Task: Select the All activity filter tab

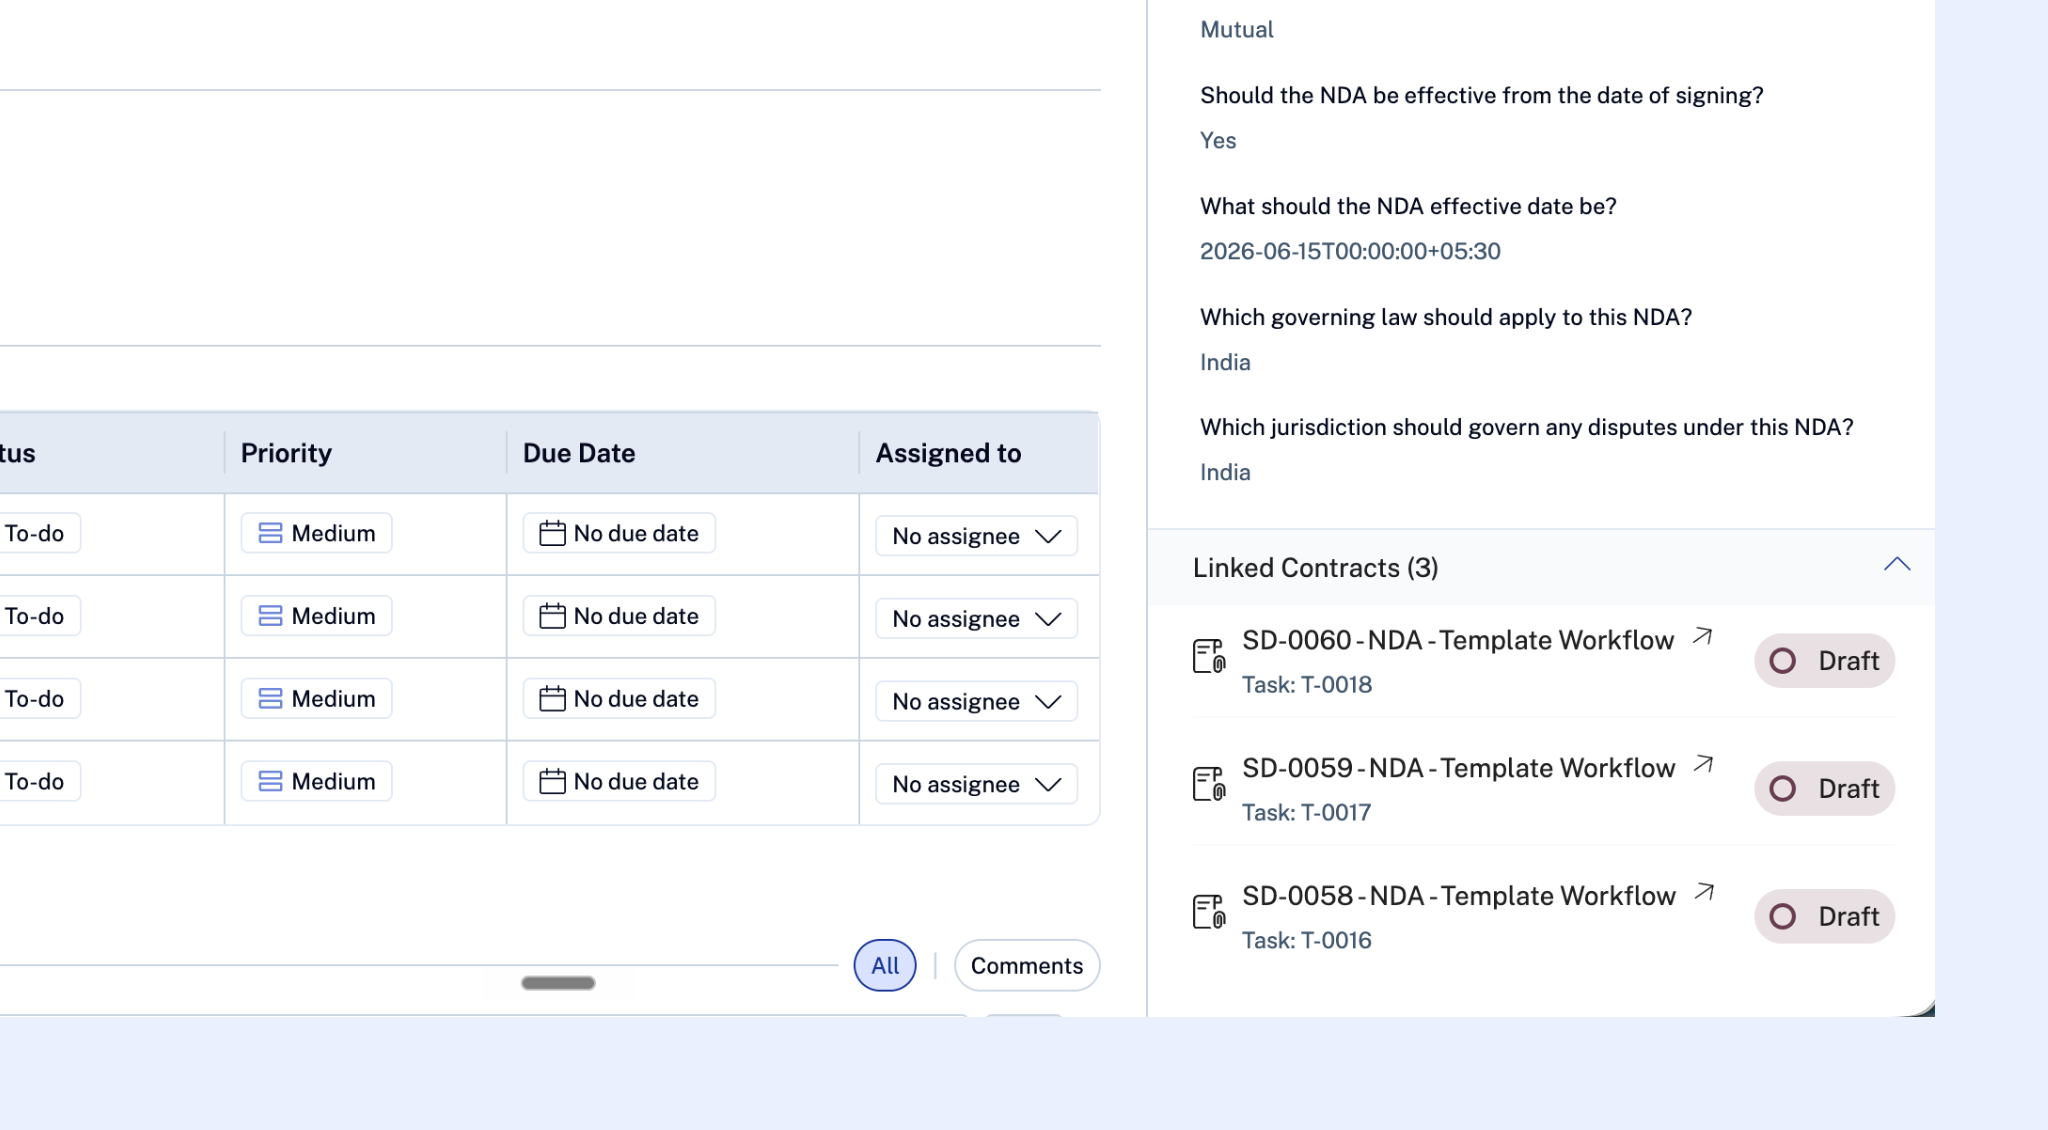Action: click(x=885, y=966)
